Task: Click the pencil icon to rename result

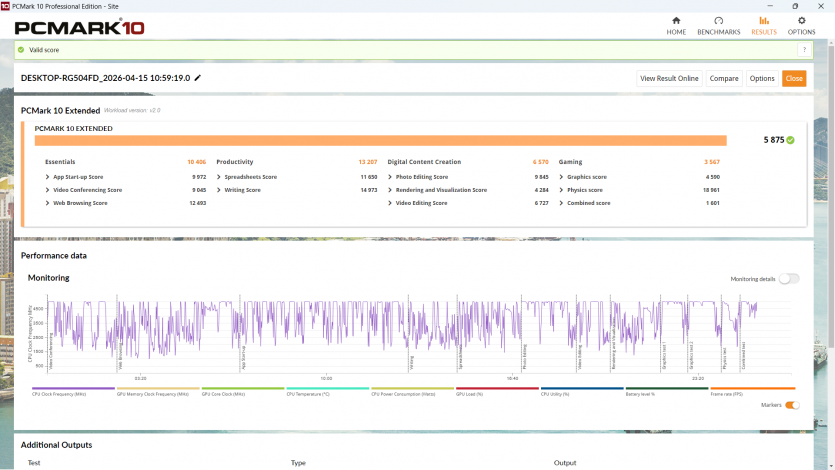Action: coord(198,78)
